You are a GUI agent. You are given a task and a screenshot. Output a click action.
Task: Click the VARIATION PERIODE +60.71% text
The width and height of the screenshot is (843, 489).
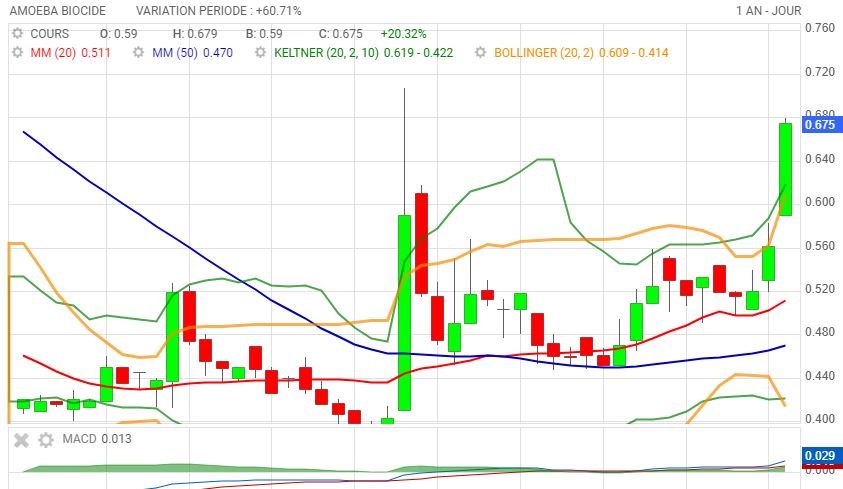(x=219, y=11)
